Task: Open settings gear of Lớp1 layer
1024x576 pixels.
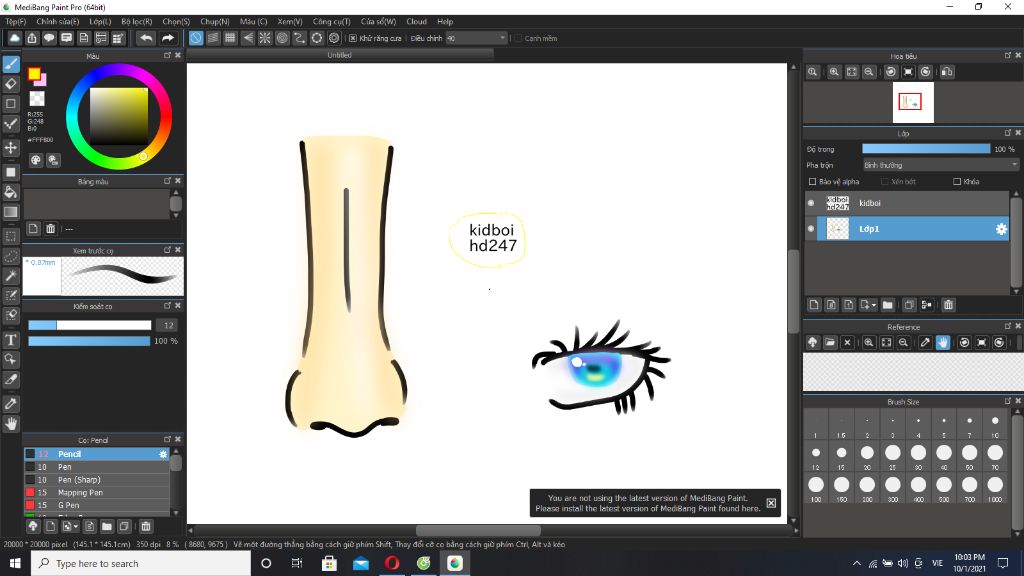Action: [x=1000, y=229]
